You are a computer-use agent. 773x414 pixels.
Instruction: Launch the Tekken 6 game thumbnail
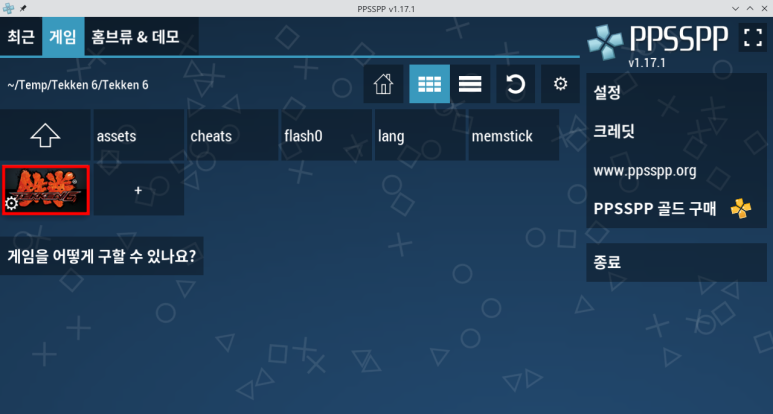[x=46, y=190]
